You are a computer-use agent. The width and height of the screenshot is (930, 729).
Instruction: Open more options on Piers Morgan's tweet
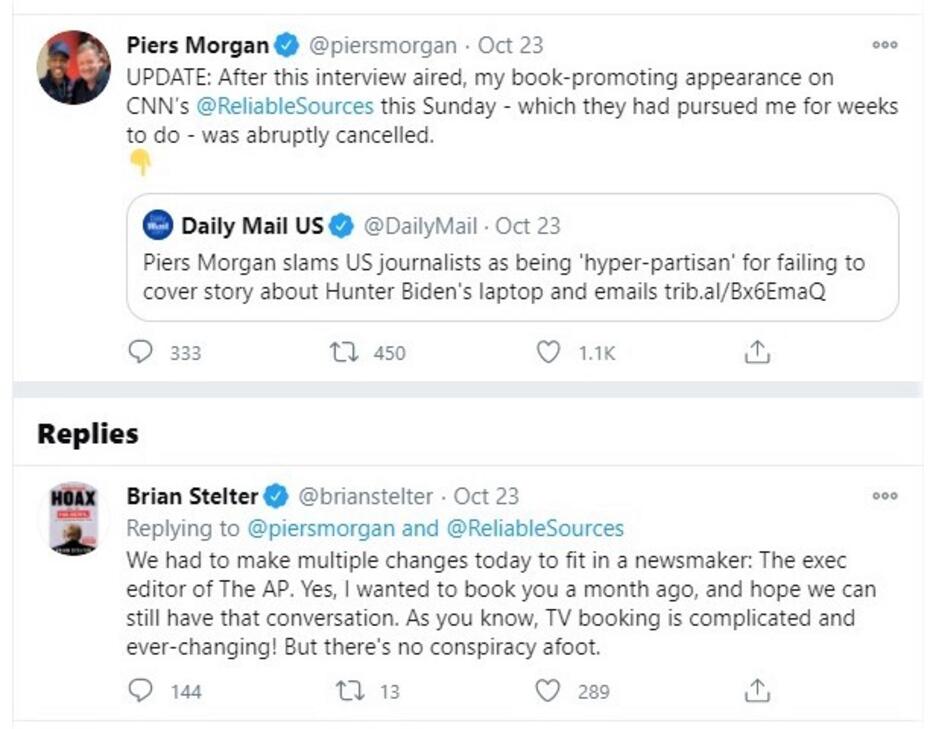885,45
